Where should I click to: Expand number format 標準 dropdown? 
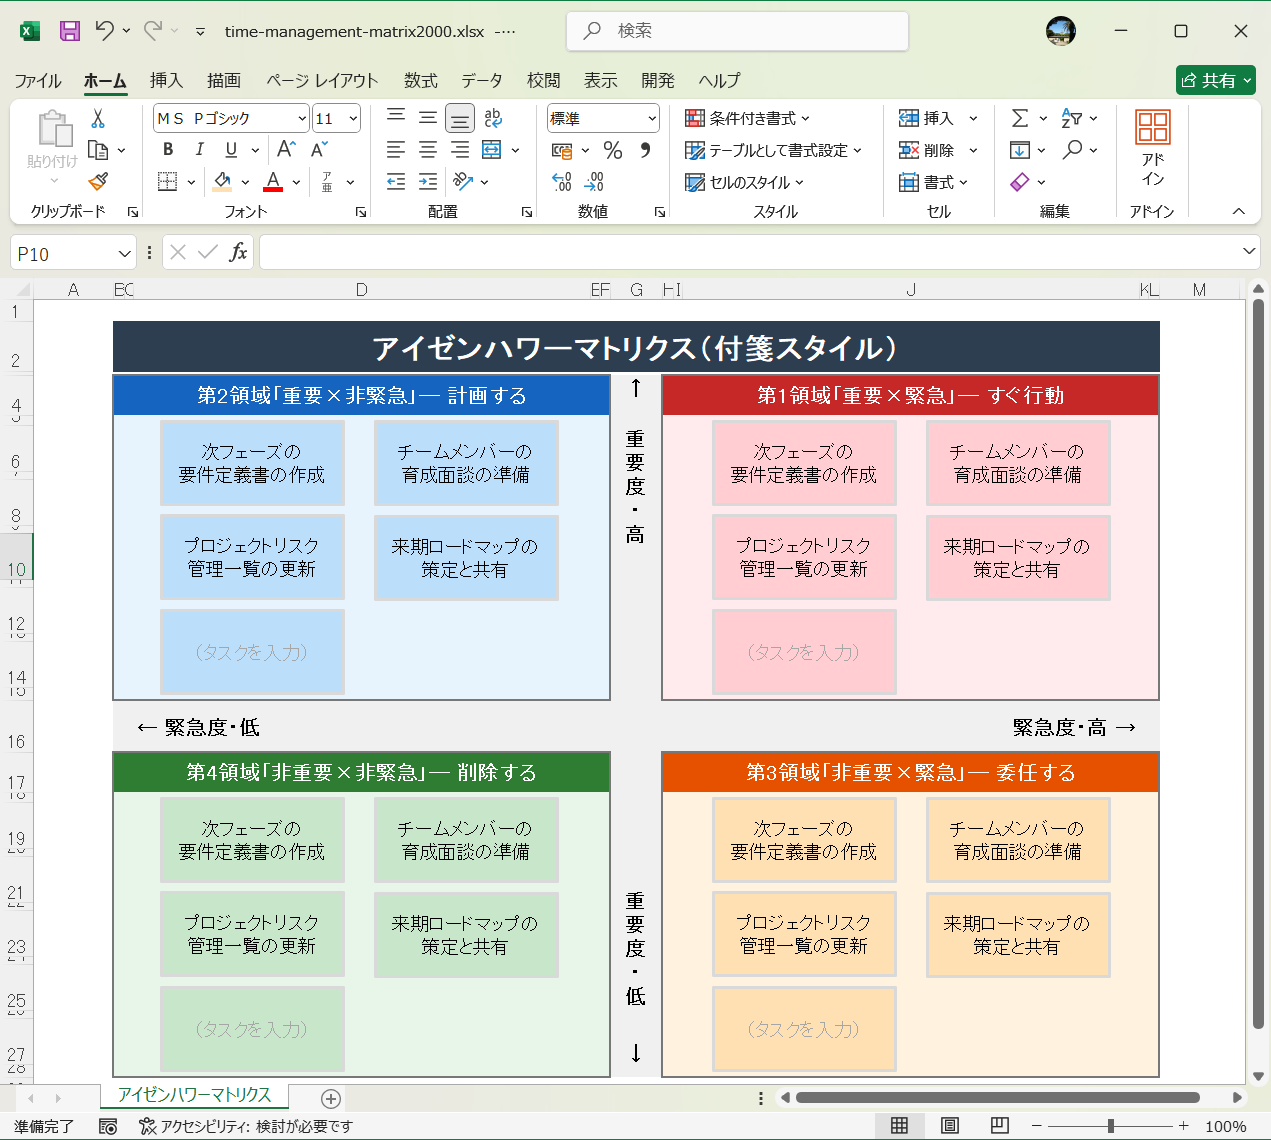[x=652, y=118]
